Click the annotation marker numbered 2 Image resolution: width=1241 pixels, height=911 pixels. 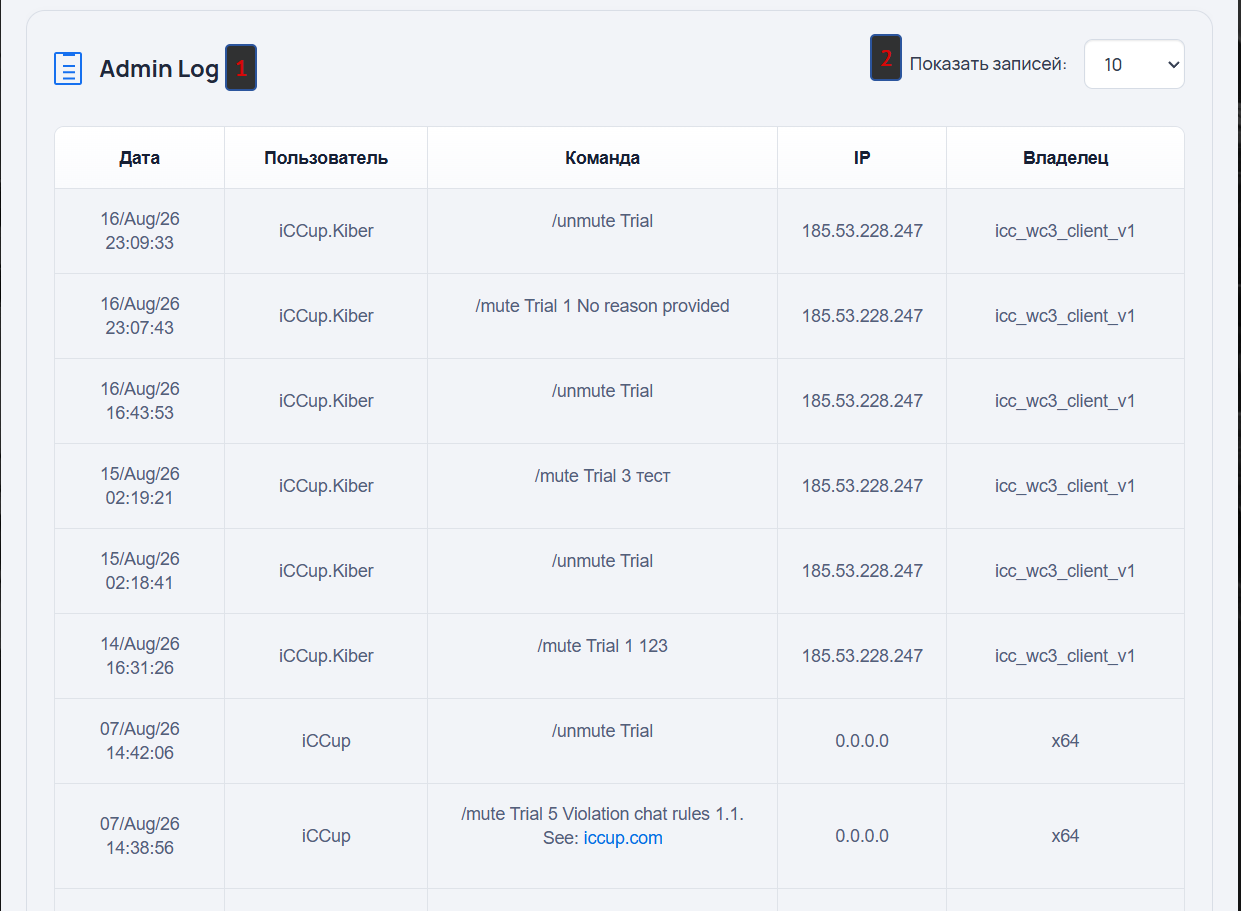click(x=886, y=58)
